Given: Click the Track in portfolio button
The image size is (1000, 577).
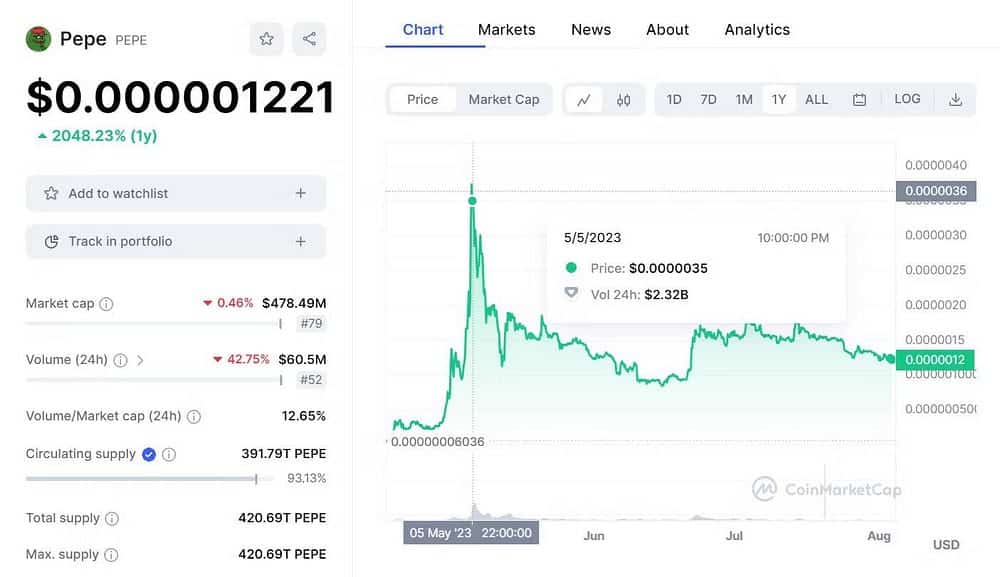Looking at the screenshot, I should click(175, 241).
